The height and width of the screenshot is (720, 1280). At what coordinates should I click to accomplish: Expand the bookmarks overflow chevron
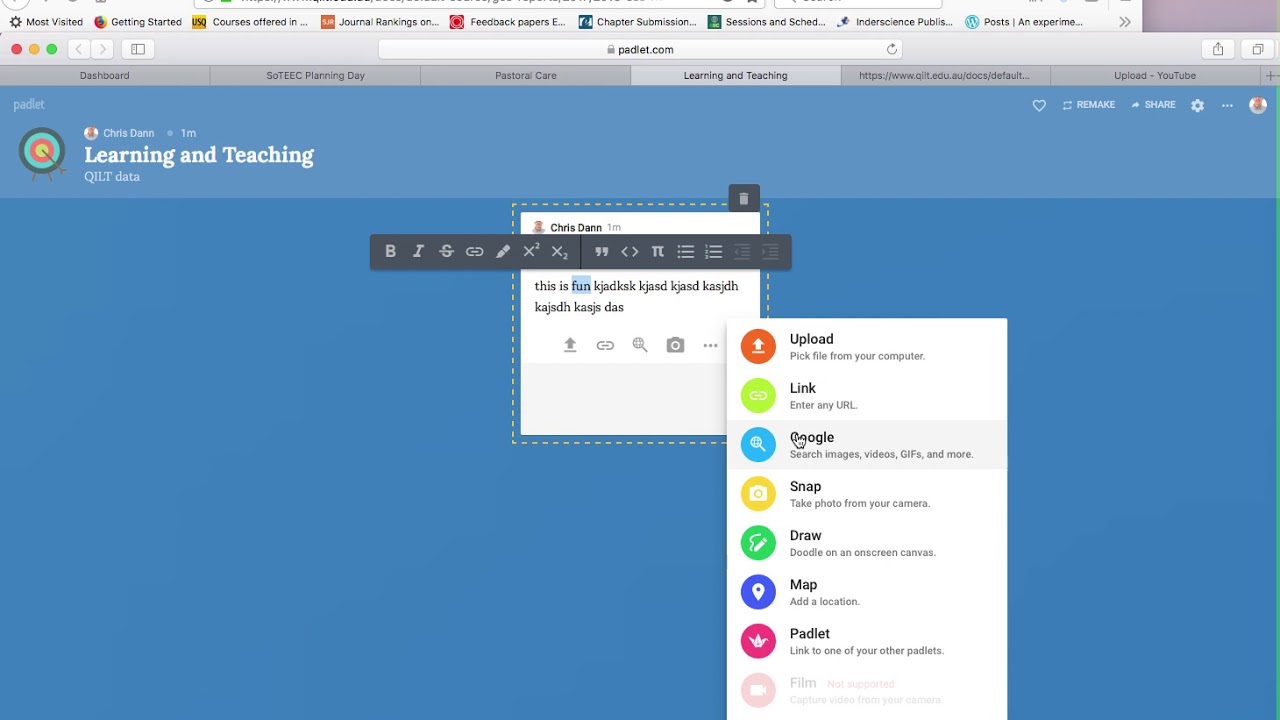coord(1125,22)
